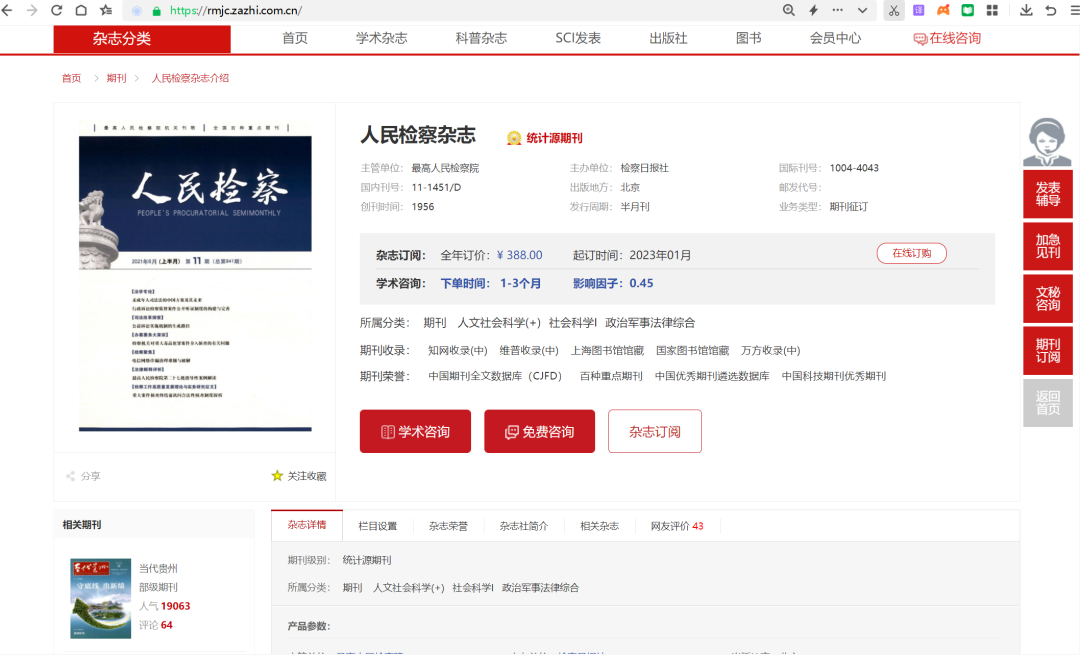
Task: Open the browser home page icon
Action: click(x=81, y=10)
